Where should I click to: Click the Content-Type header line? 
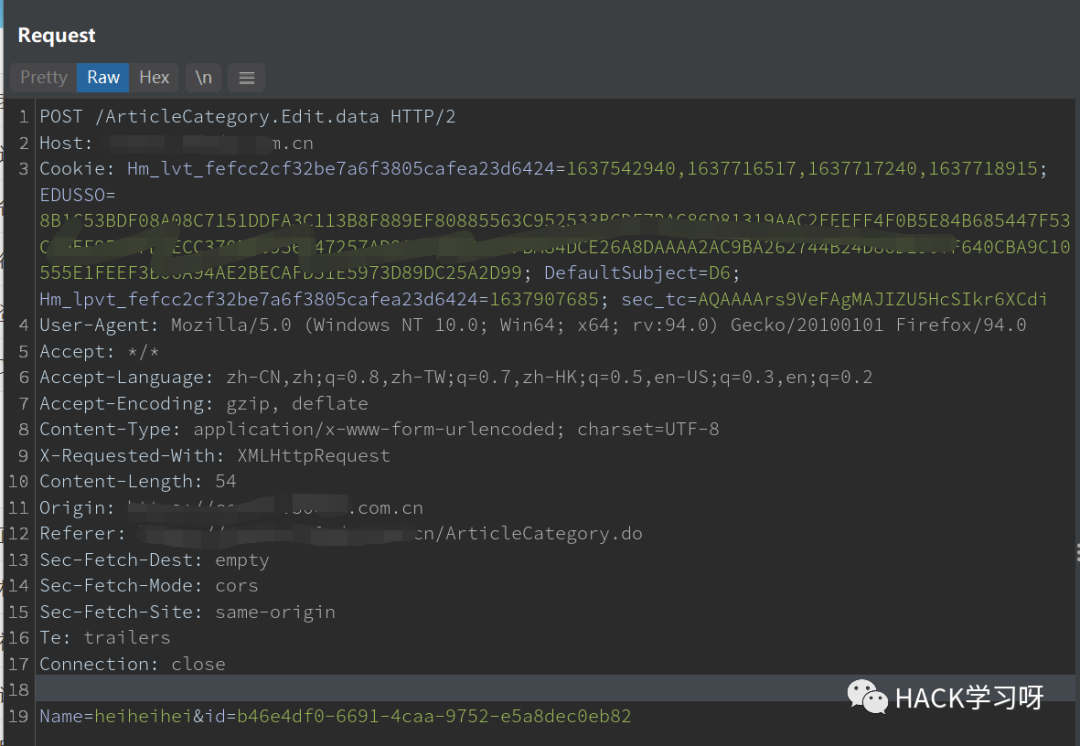pos(379,429)
